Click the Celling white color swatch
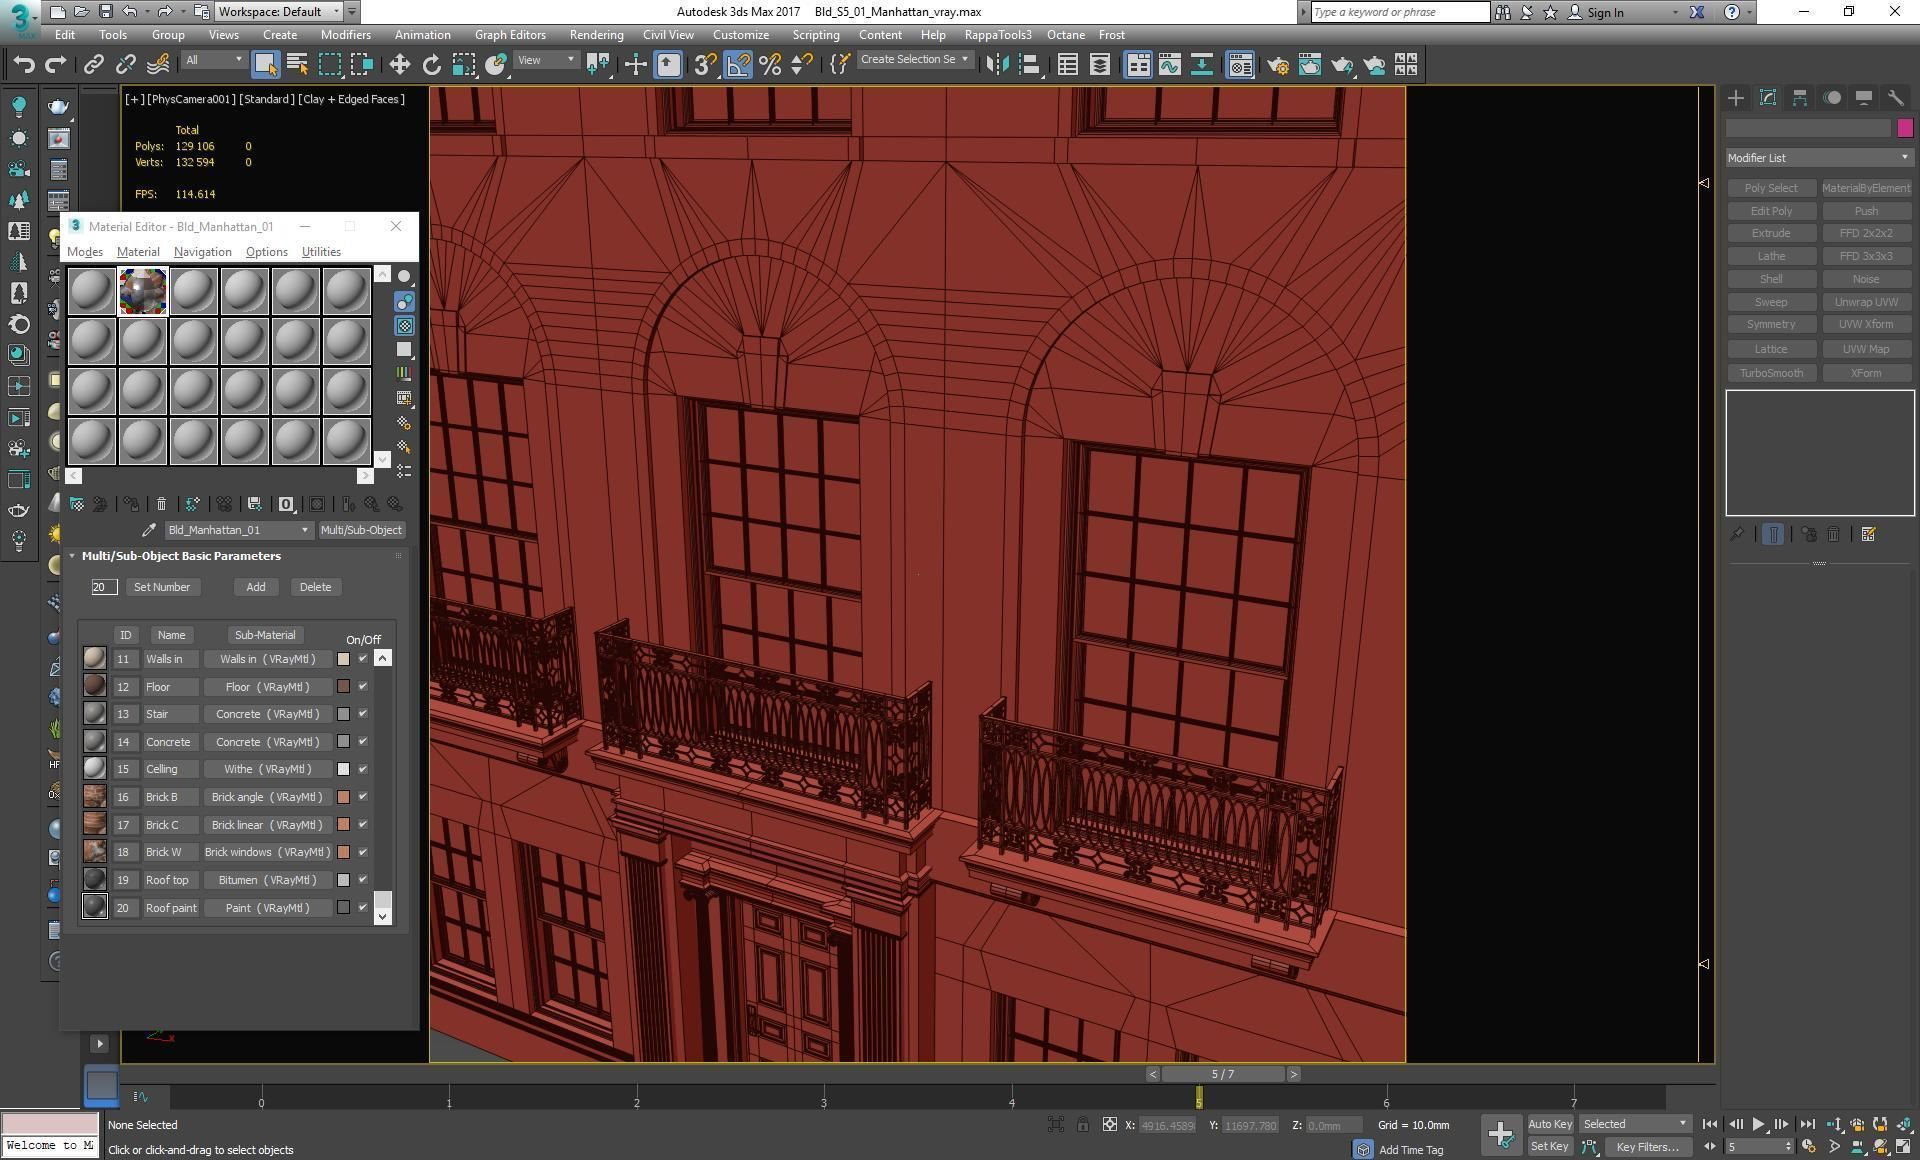1920x1160 pixels. pyautogui.click(x=343, y=770)
